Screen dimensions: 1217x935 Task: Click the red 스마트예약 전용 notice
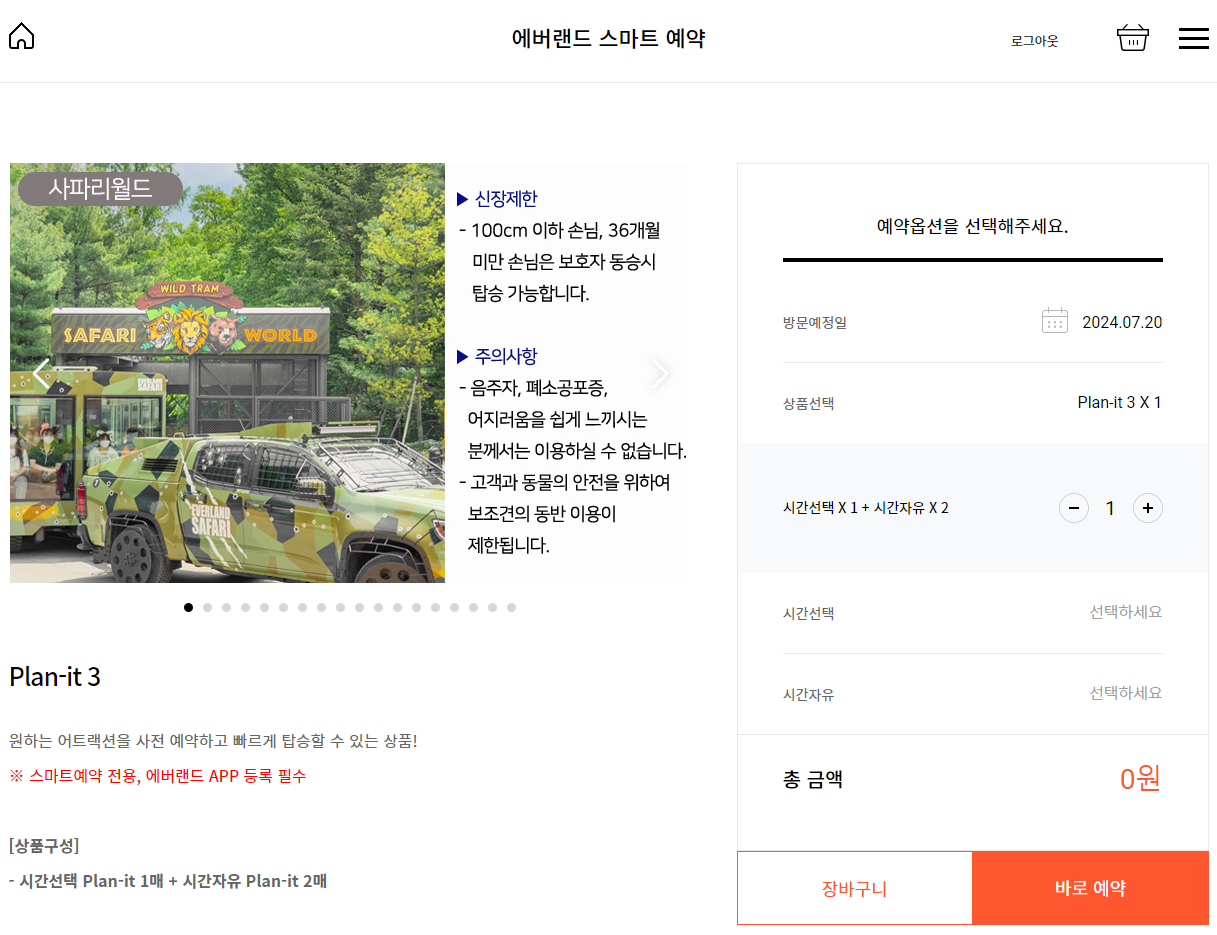coord(158,776)
